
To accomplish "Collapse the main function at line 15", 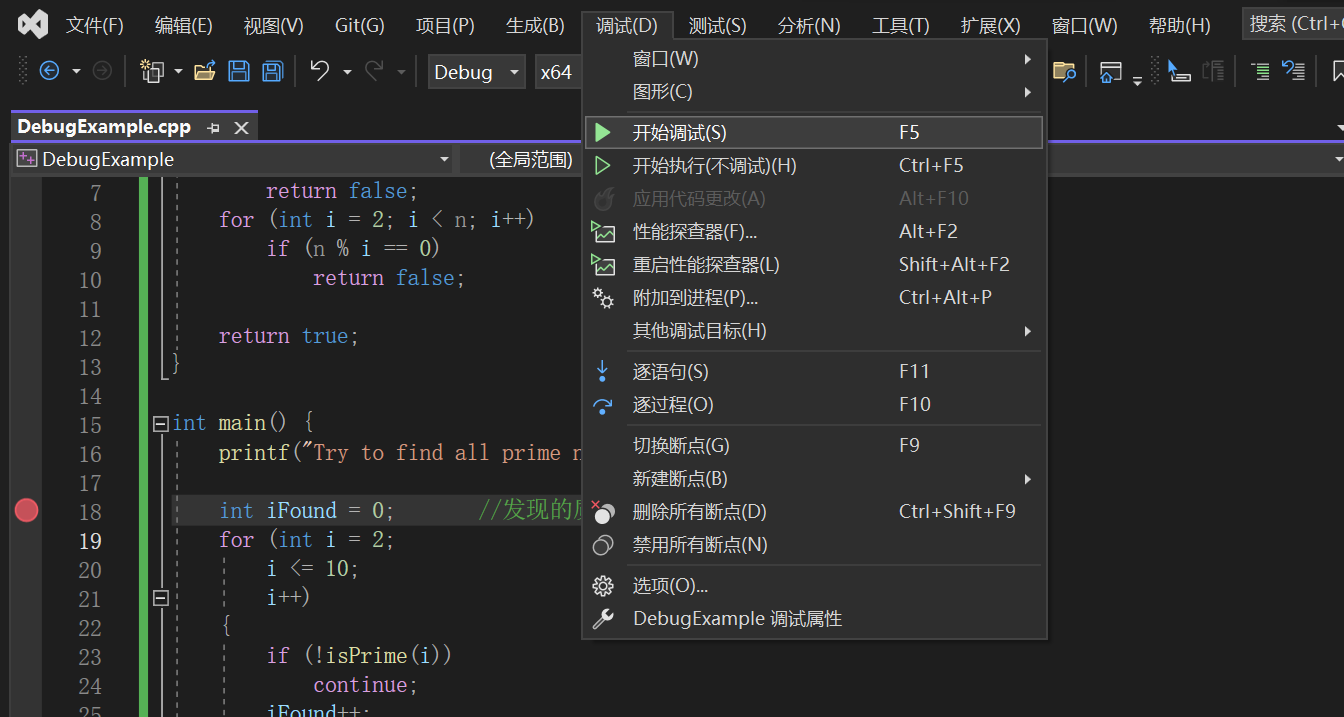I will (160, 423).
